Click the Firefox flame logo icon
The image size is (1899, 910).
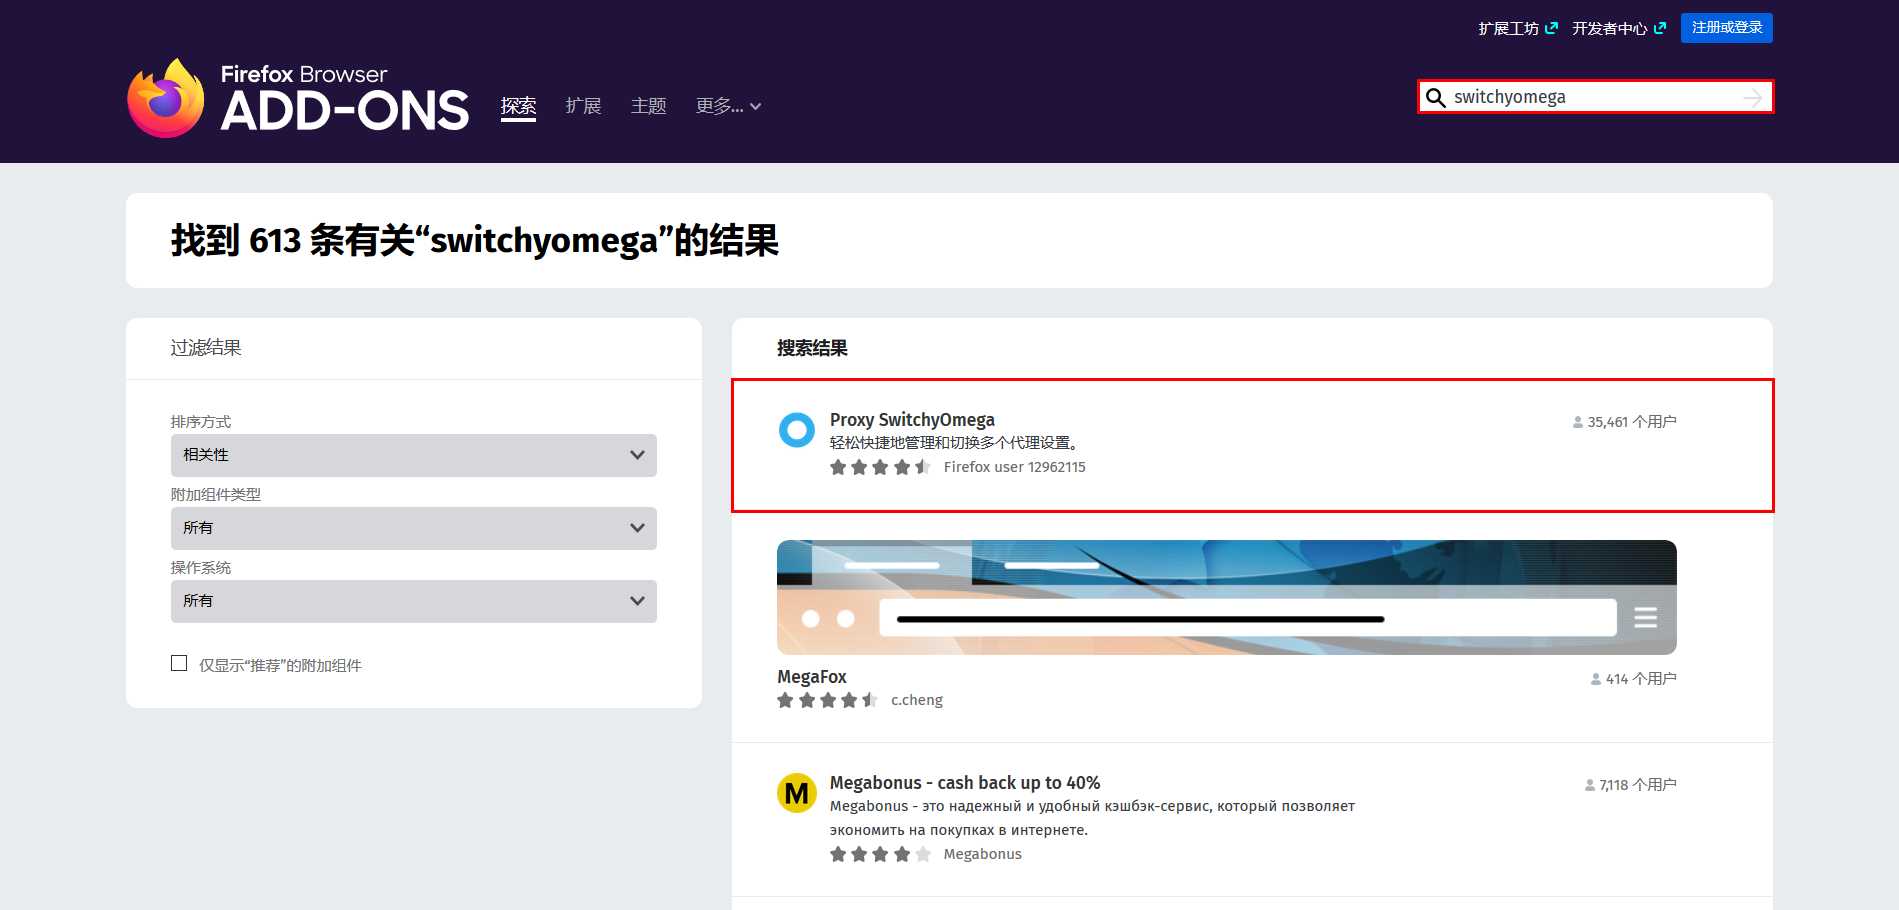pos(166,98)
